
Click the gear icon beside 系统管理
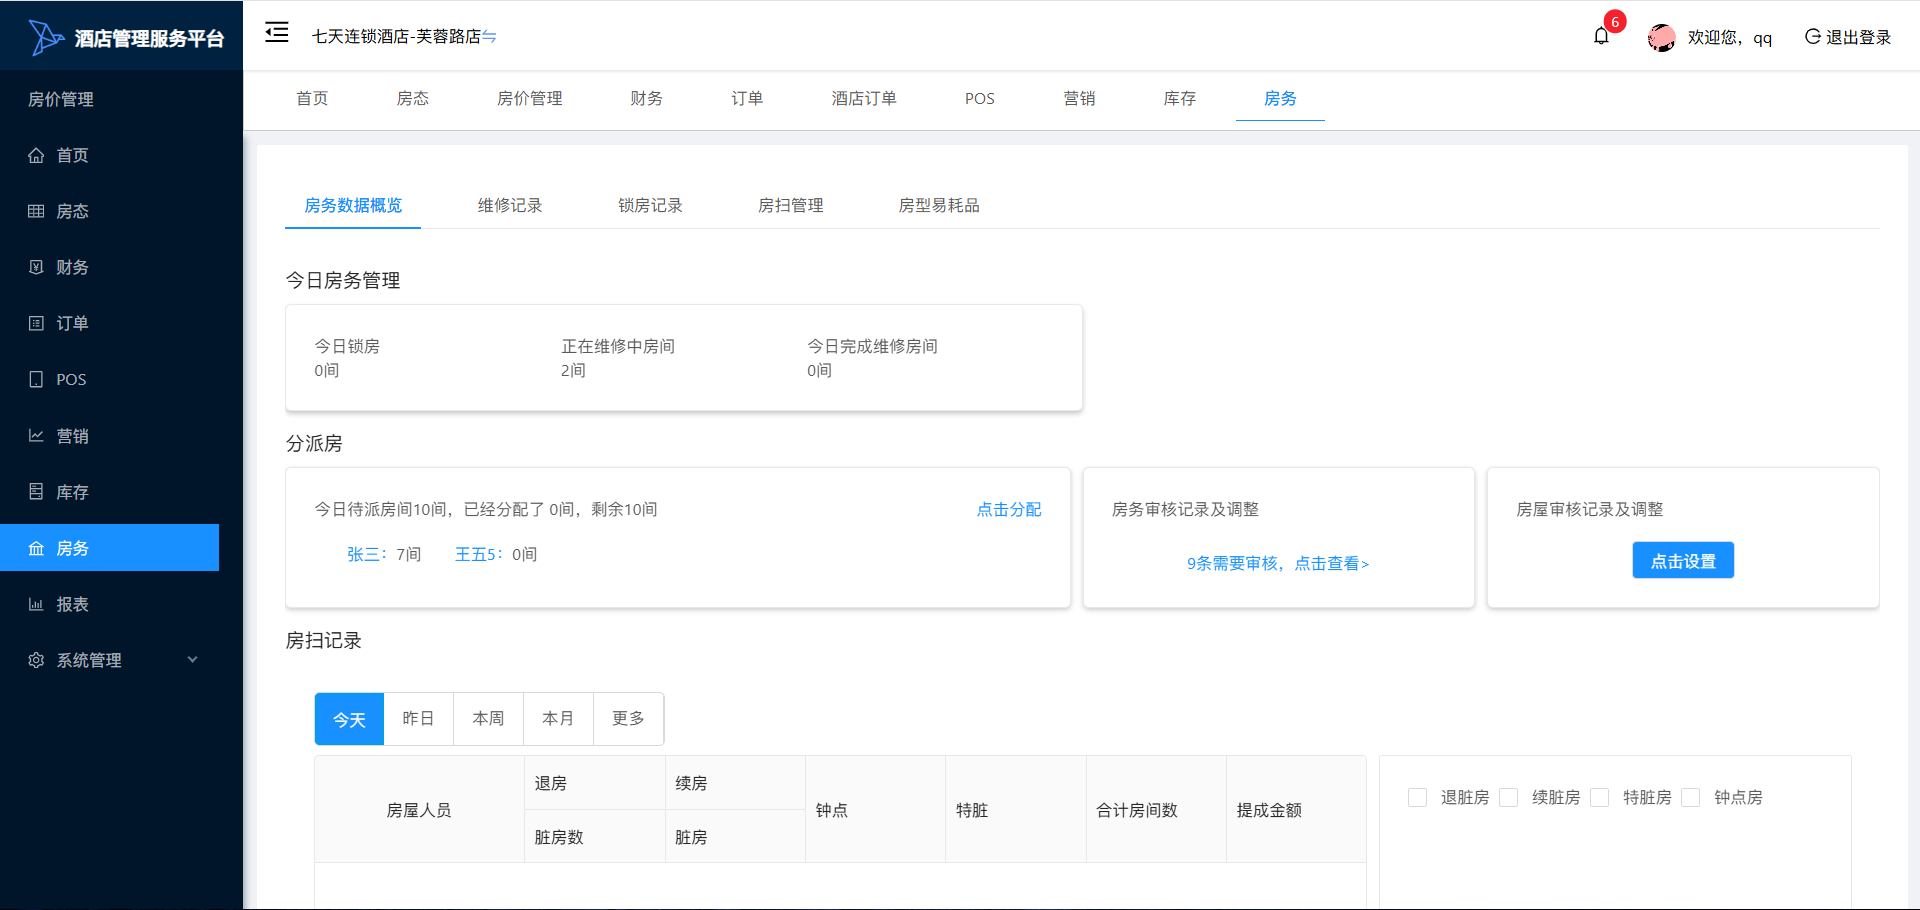point(36,660)
